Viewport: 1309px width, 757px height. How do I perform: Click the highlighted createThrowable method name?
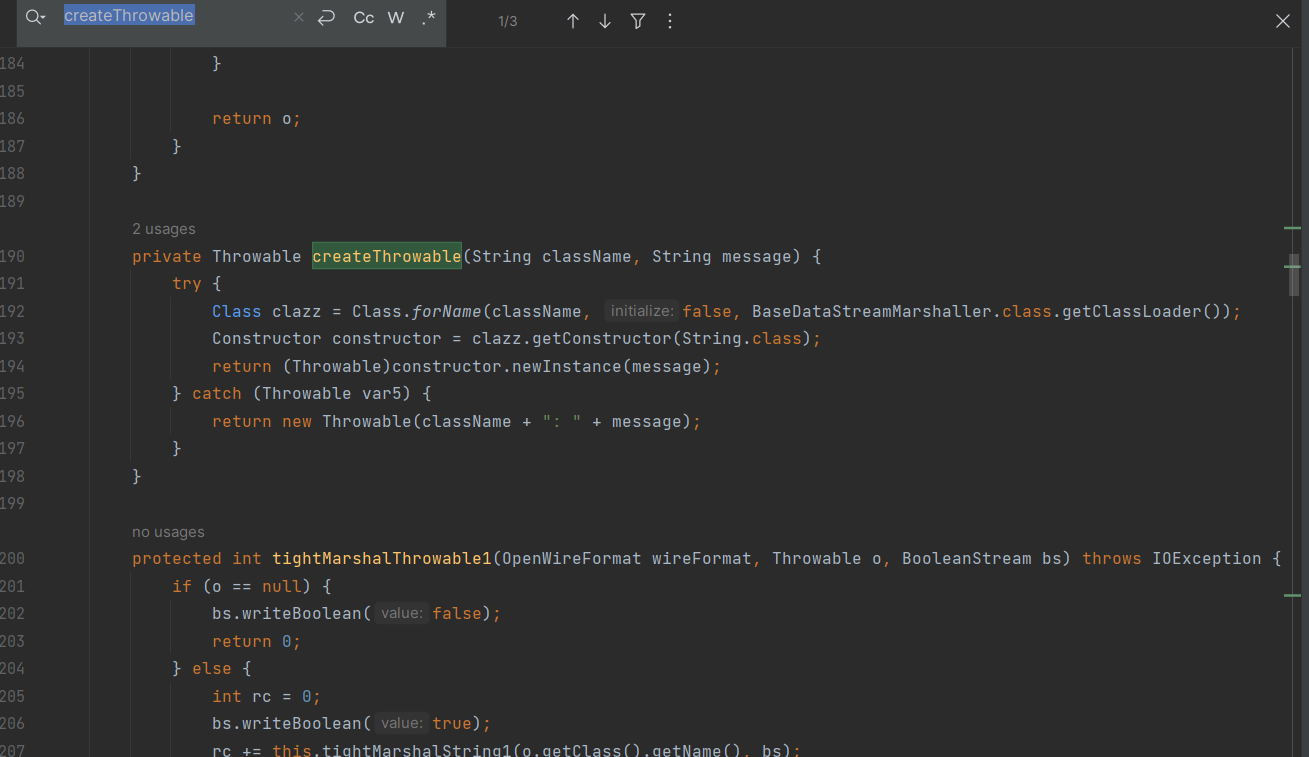[387, 256]
